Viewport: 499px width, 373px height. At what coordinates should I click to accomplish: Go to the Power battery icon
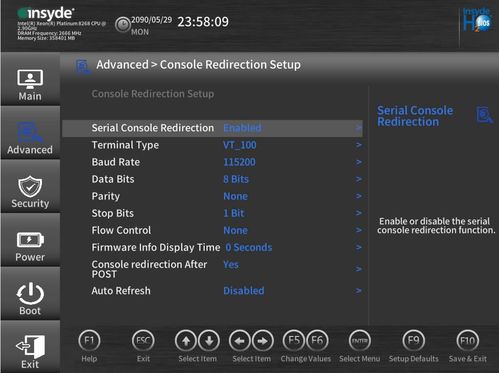30,239
